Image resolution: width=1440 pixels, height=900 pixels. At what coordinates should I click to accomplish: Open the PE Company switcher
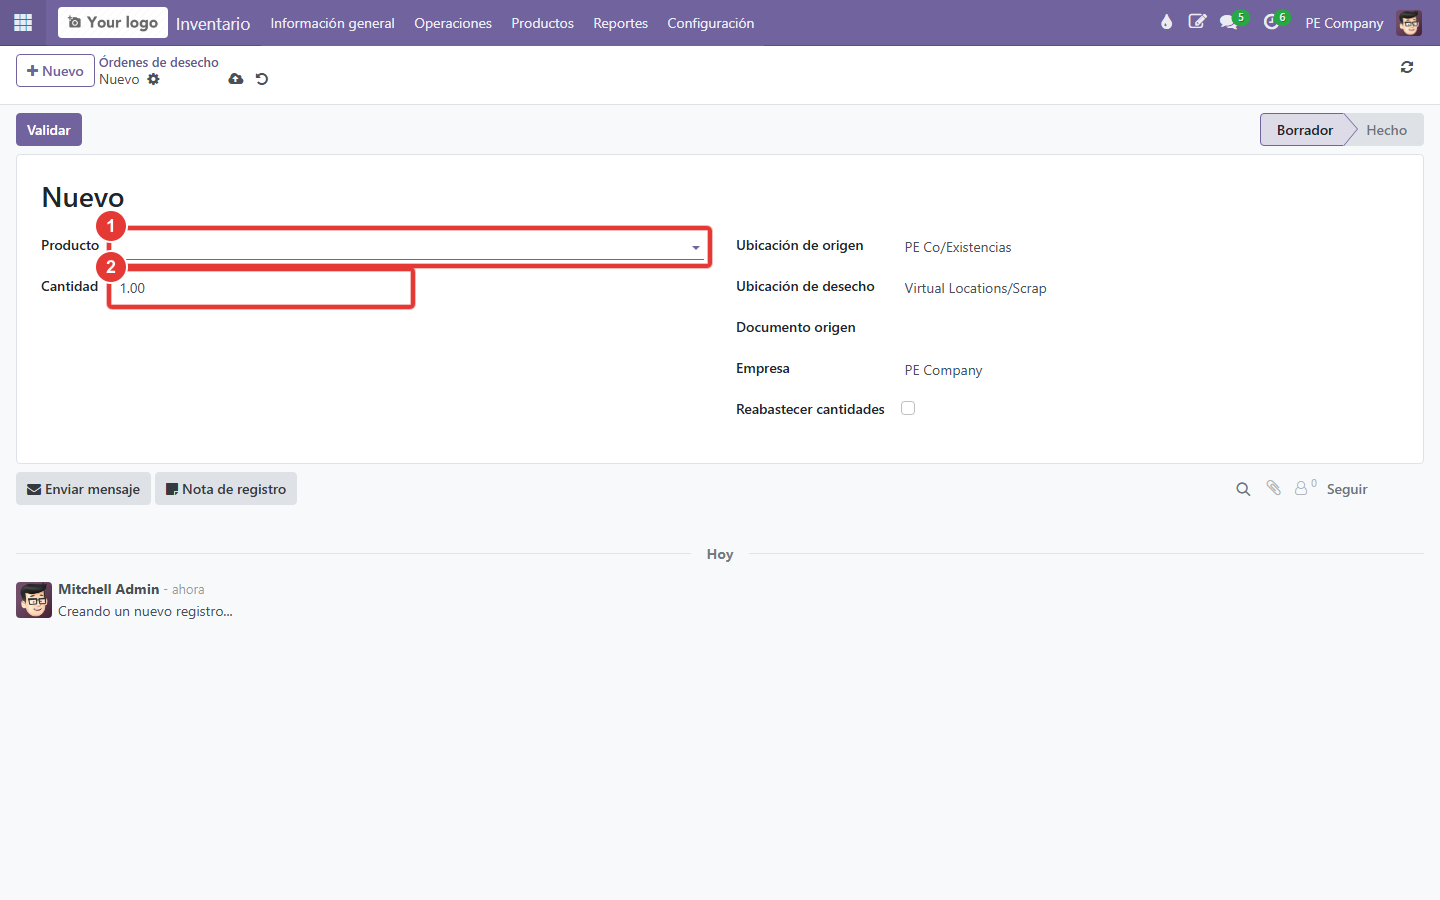pyautogui.click(x=1344, y=23)
